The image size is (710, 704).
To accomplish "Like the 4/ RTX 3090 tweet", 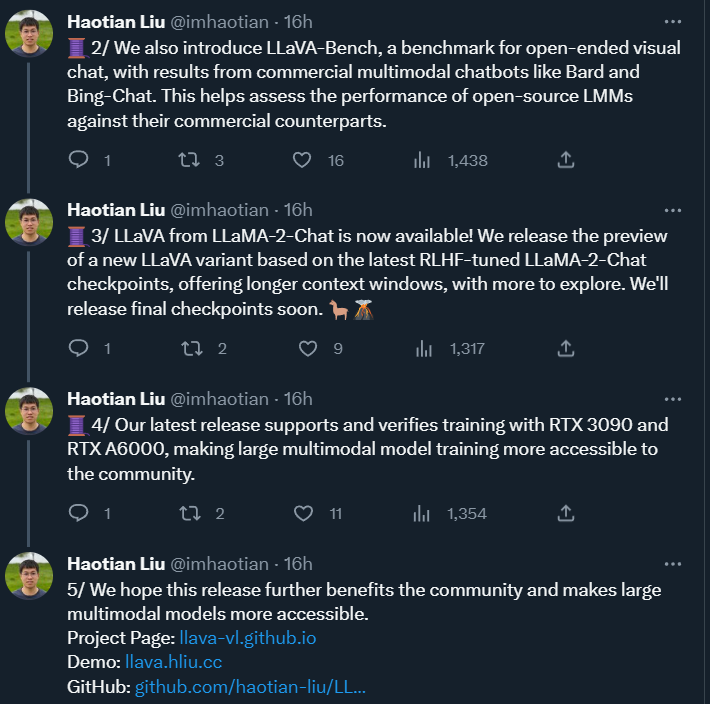I will 303,513.
